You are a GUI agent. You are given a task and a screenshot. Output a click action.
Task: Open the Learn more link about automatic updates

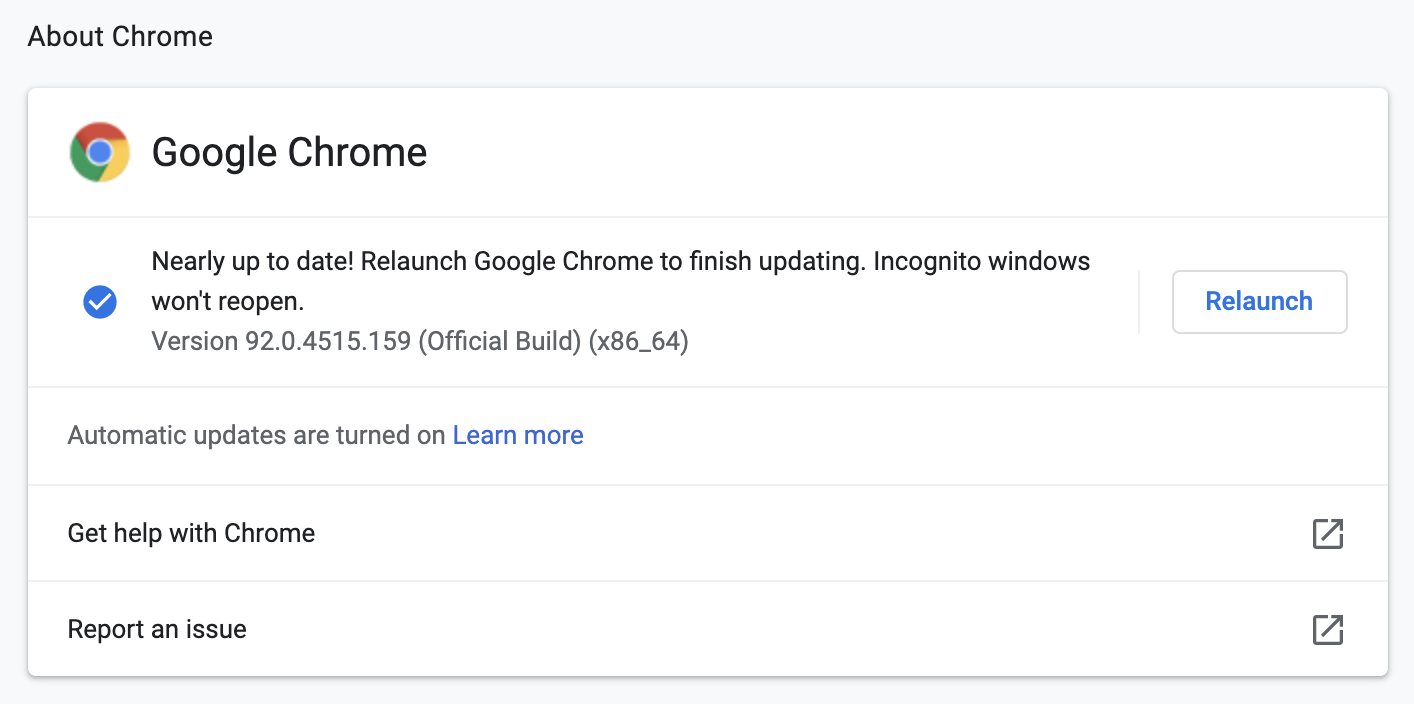pyautogui.click(x=518, y=435)
